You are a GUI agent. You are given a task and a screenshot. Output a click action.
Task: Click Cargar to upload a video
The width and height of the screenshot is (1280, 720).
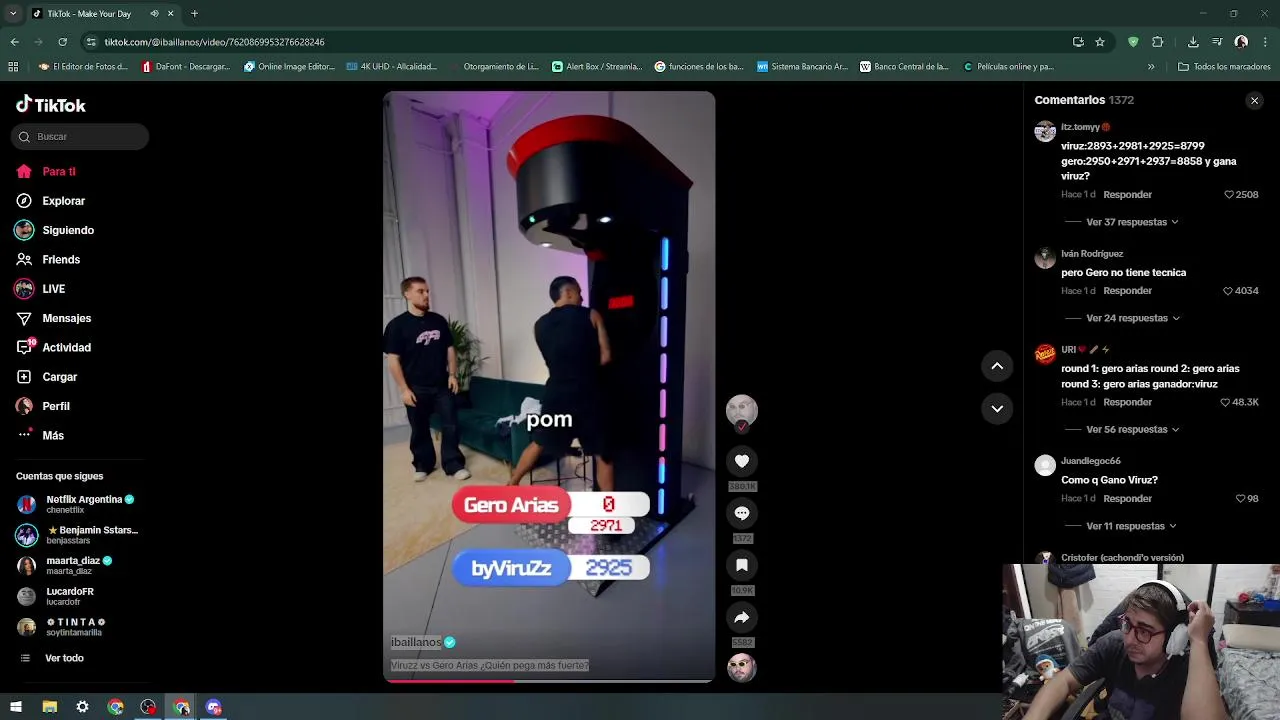click(47, 377)
